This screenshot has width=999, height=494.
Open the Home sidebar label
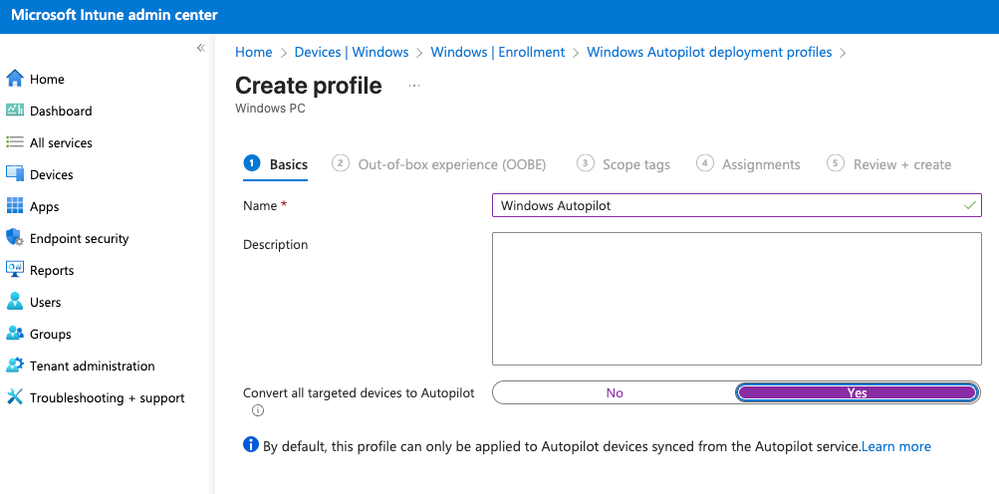(x=47, y=79)
